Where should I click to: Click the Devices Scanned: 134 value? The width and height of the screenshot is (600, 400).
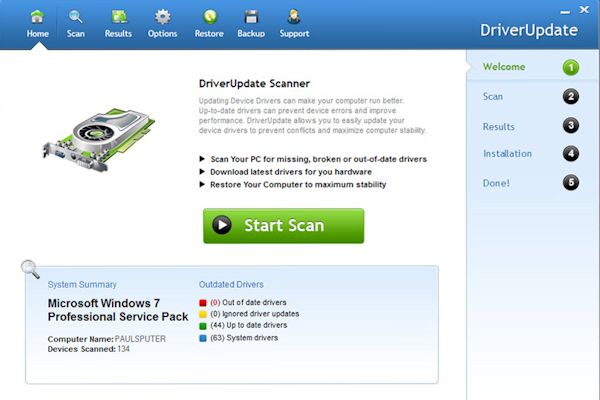click(x=123, y=349)
